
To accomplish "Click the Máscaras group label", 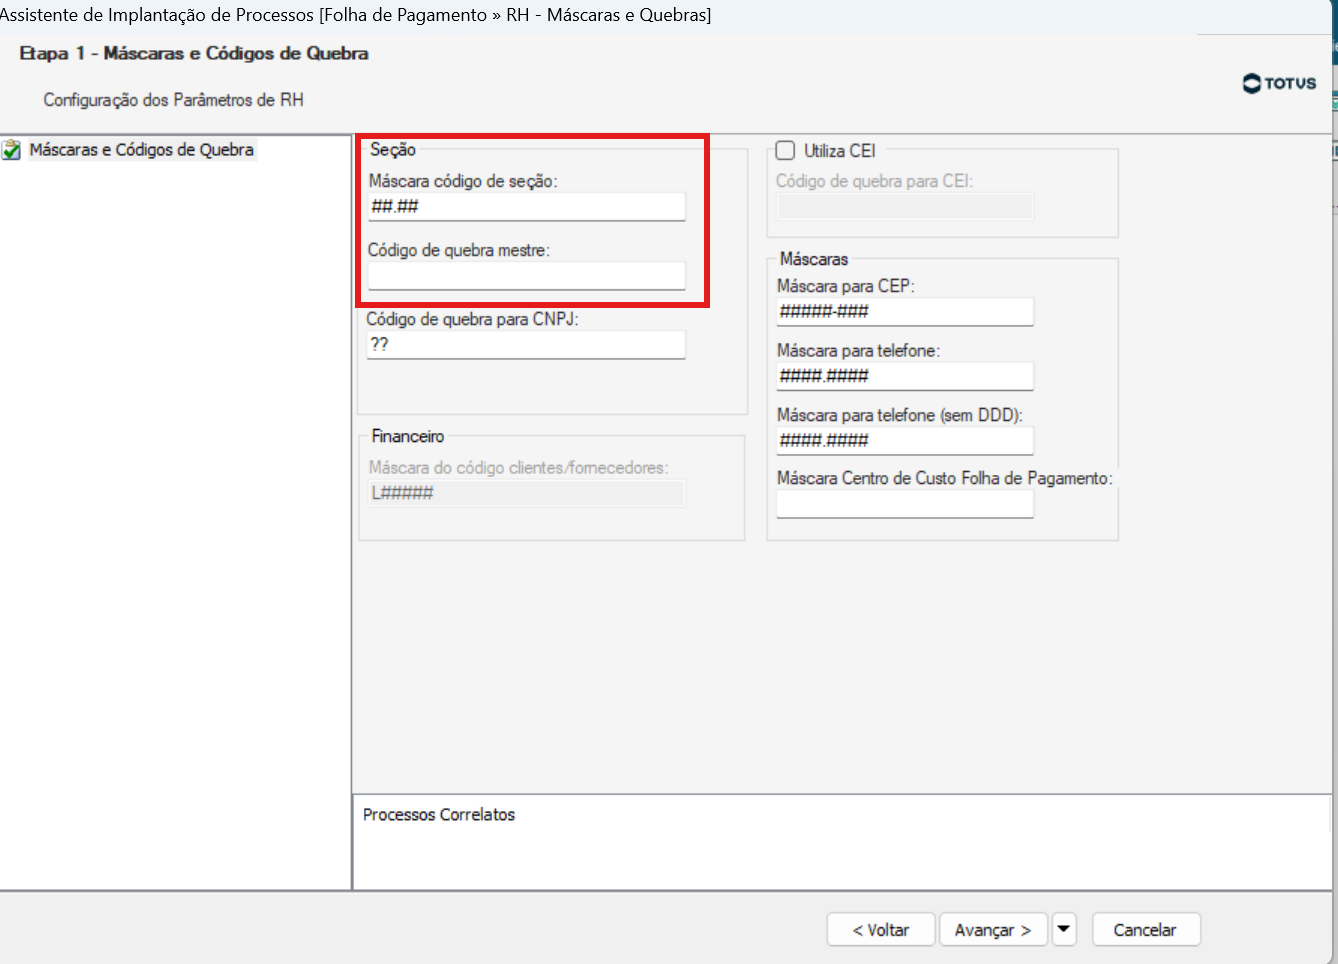I will [x=814, y=259].
